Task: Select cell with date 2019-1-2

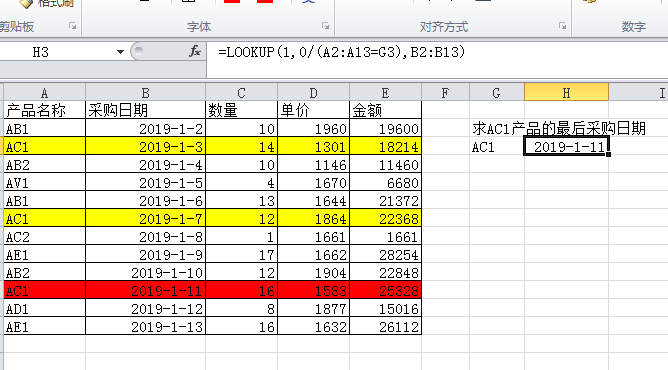Action: pyautogui.click(x=145, y=128)
